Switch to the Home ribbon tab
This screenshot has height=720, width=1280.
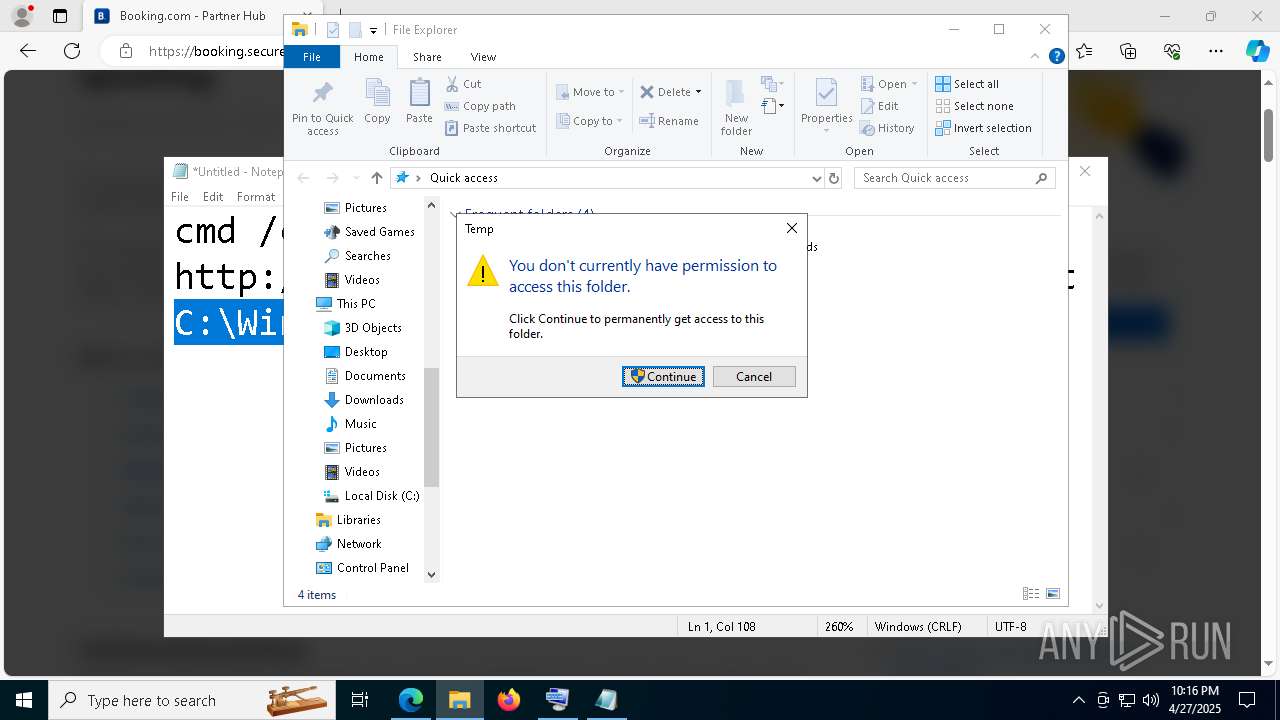[x=368, y=57]
